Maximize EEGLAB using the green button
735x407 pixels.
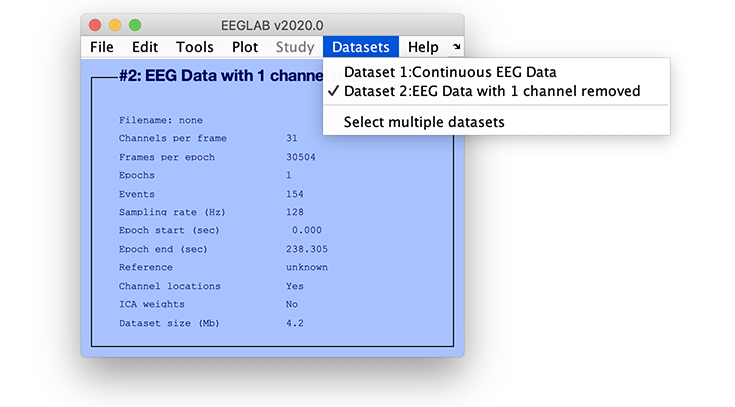coord(135,24)
